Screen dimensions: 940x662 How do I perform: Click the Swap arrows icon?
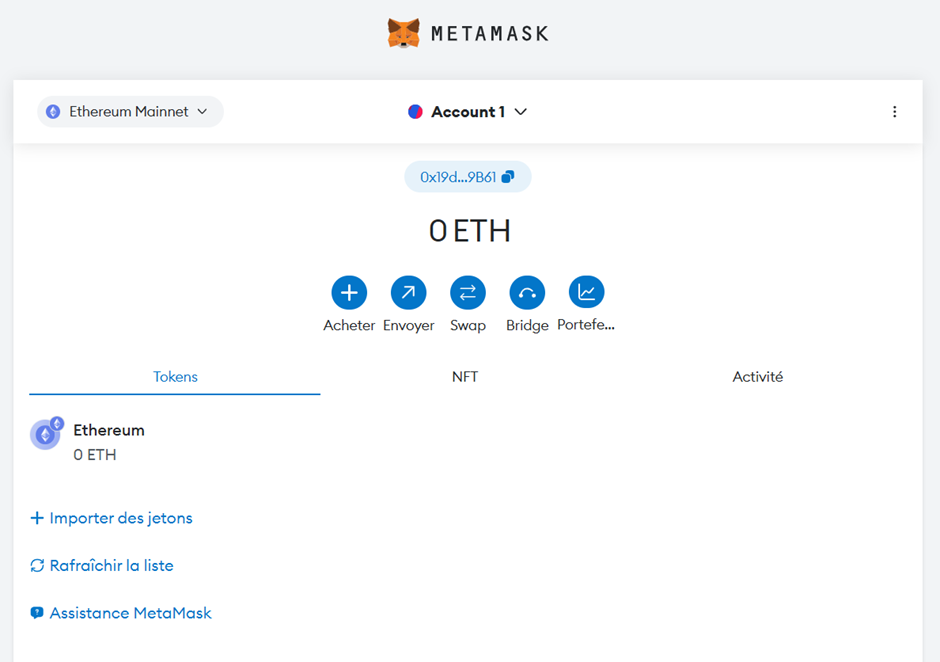point(468,293)
